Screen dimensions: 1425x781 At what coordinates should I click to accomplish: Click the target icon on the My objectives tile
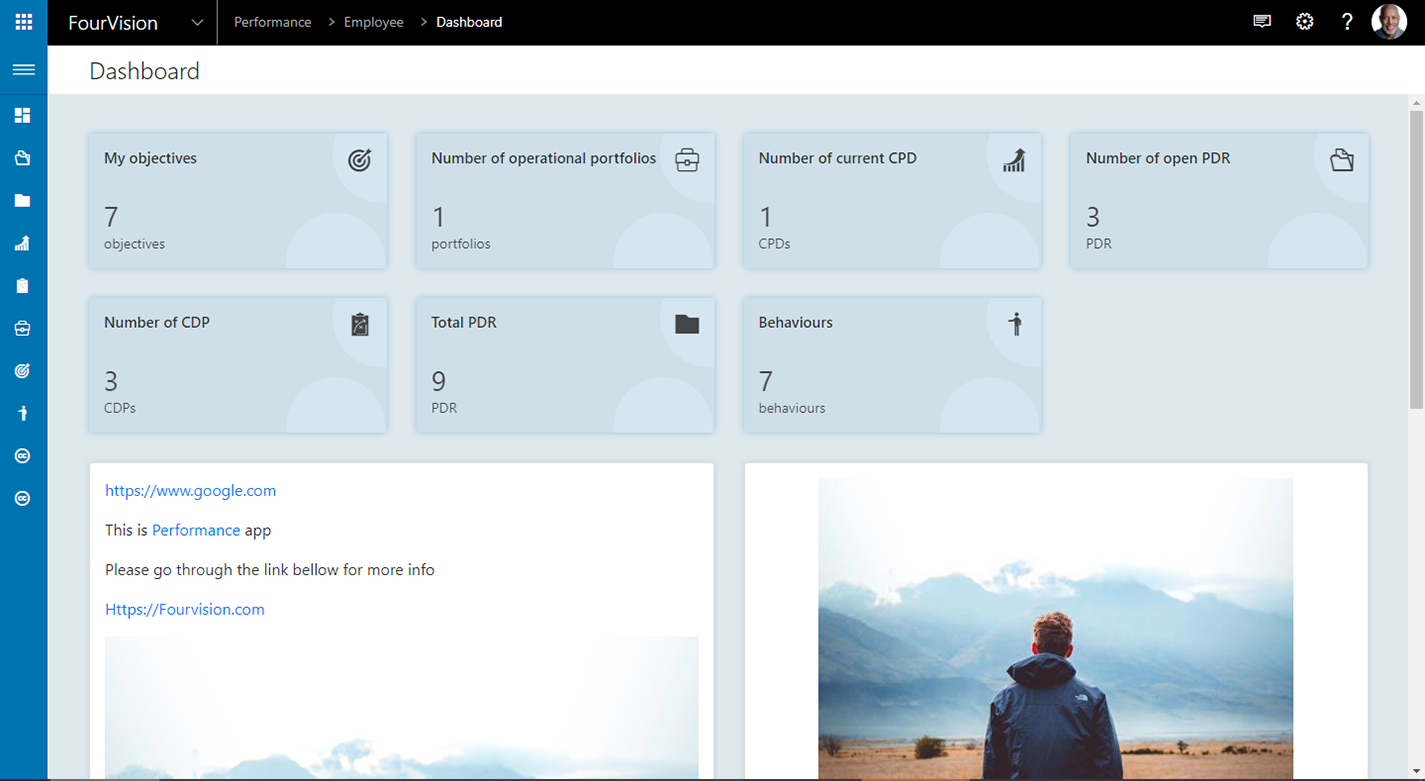click(x=360, y=160)
